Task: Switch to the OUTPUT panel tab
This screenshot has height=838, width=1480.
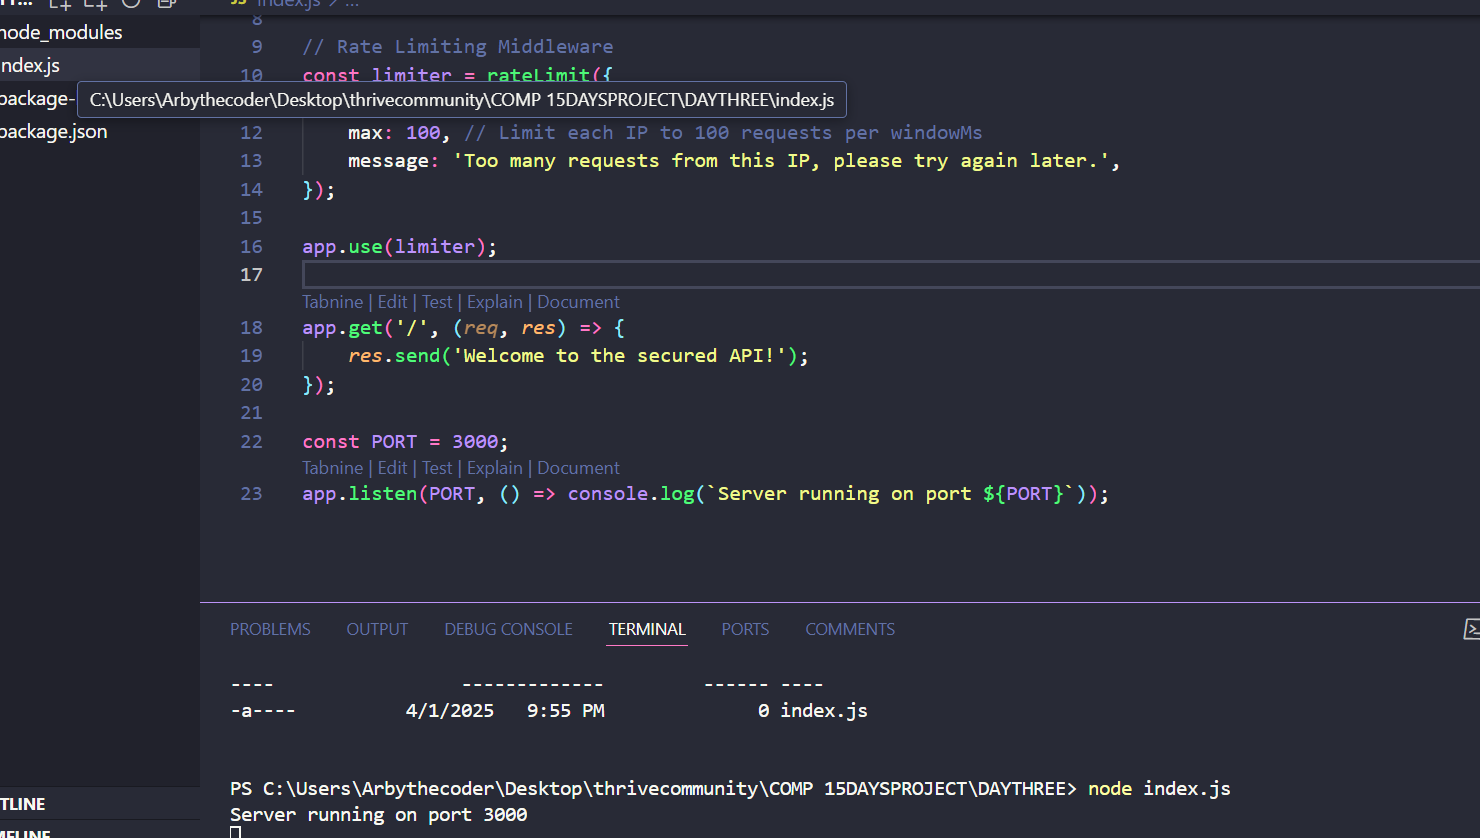Action: [377, 629]
